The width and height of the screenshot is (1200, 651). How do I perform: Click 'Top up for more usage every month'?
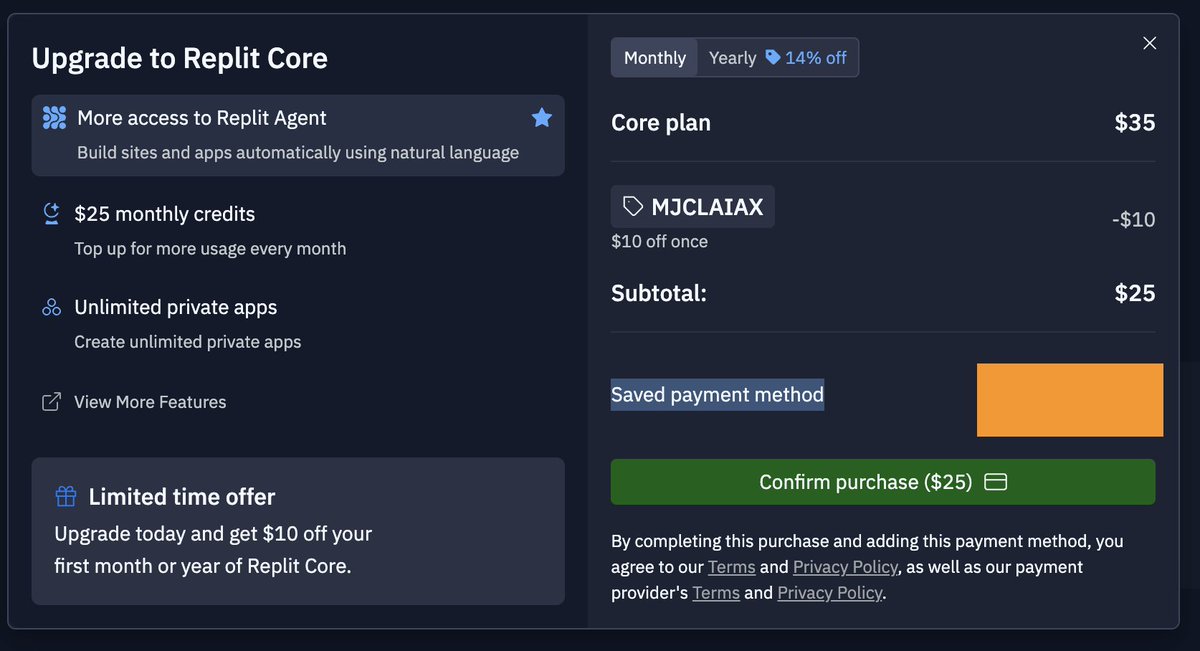point(210,248)
